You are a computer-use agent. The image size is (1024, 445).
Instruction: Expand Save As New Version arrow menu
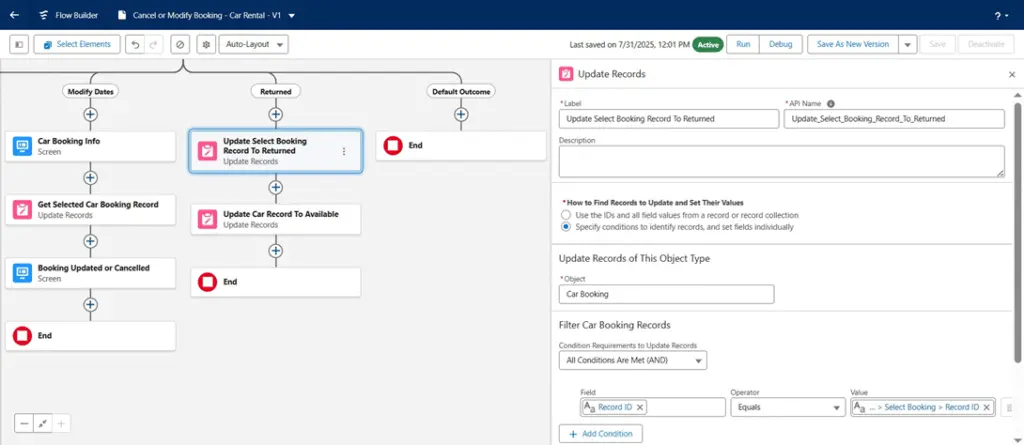click(x=907, y=44)
